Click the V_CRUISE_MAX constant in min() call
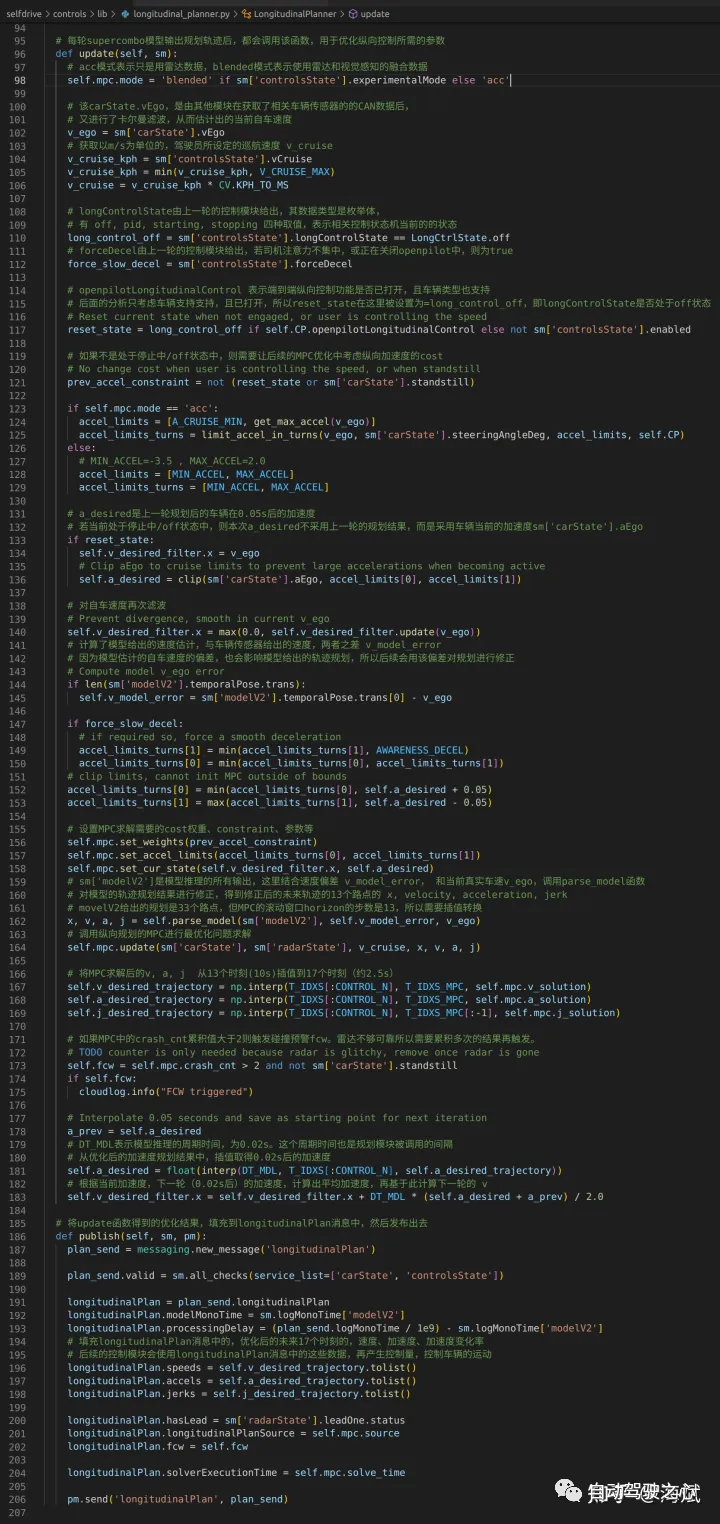Image resolution: width=720 pixels, height=1524 pixels. pyautogui.click(x=296, y=172)
